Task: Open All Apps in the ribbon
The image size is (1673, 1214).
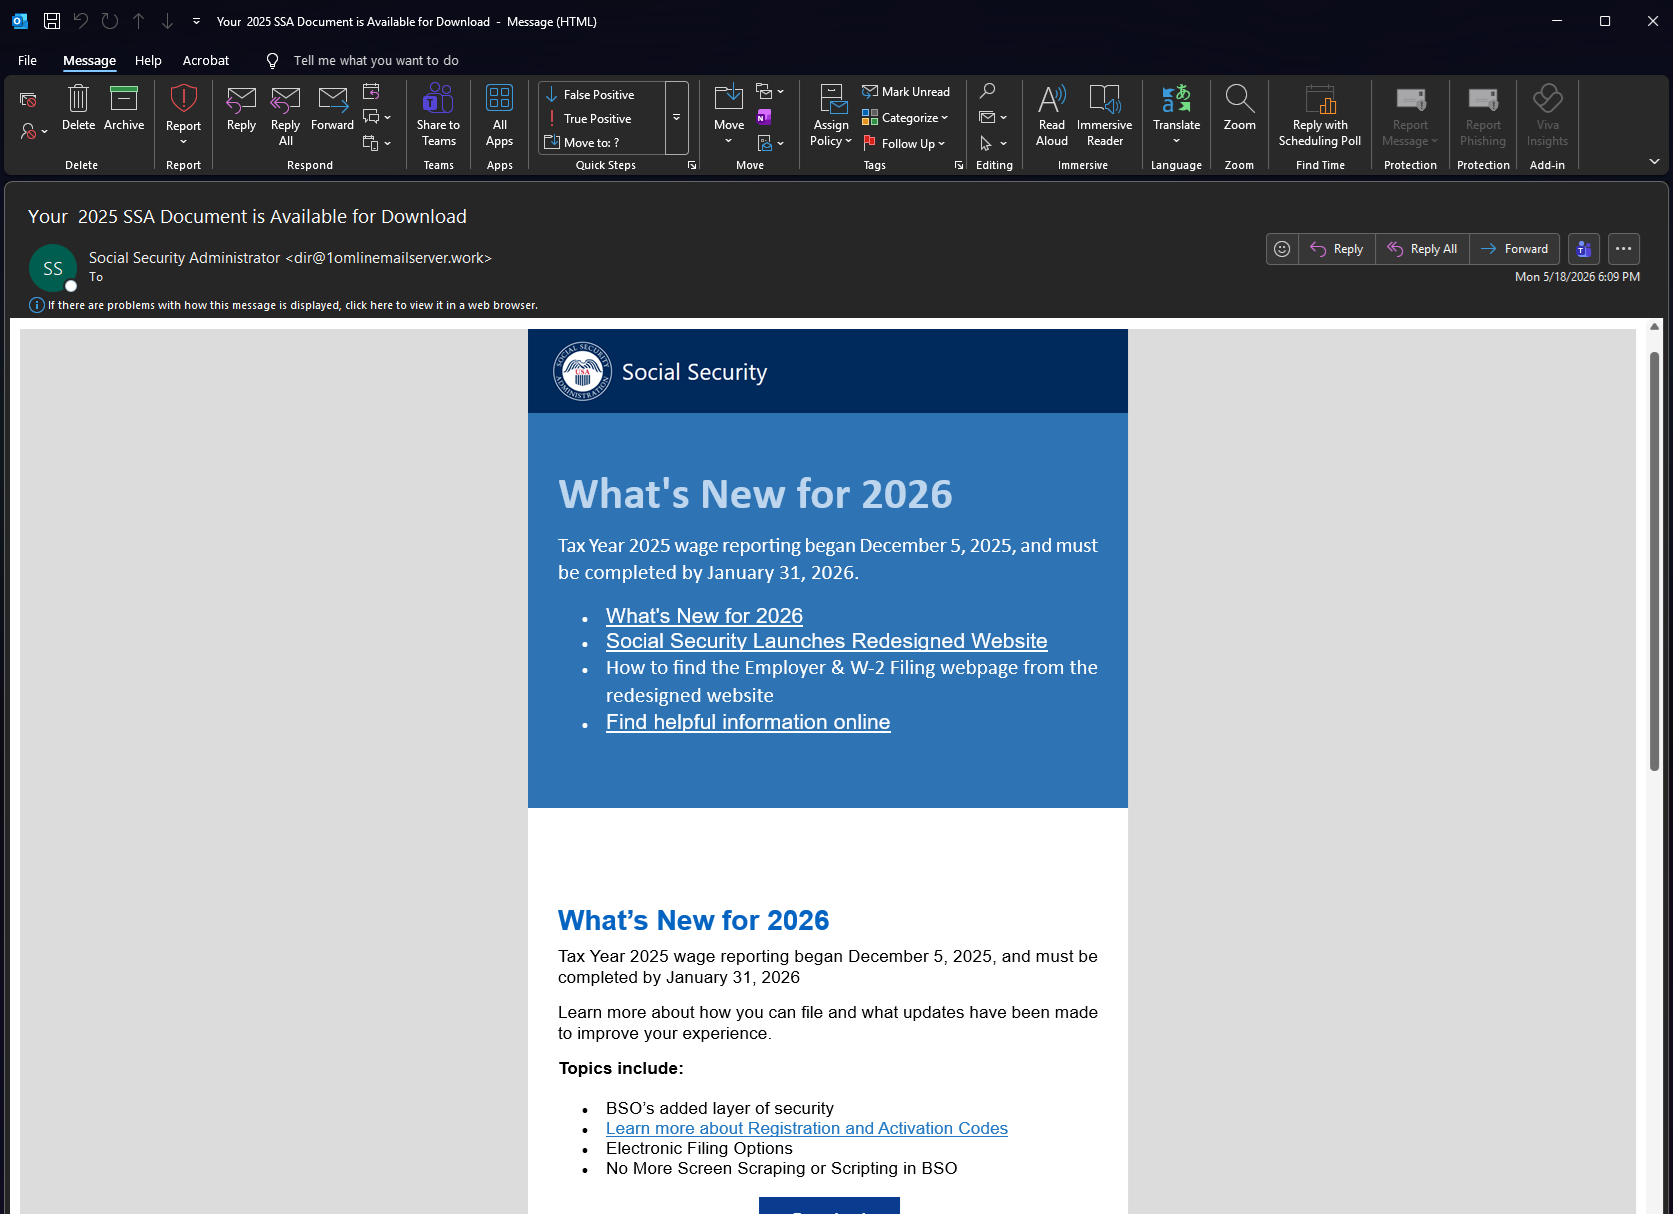Action: (500, 115)
